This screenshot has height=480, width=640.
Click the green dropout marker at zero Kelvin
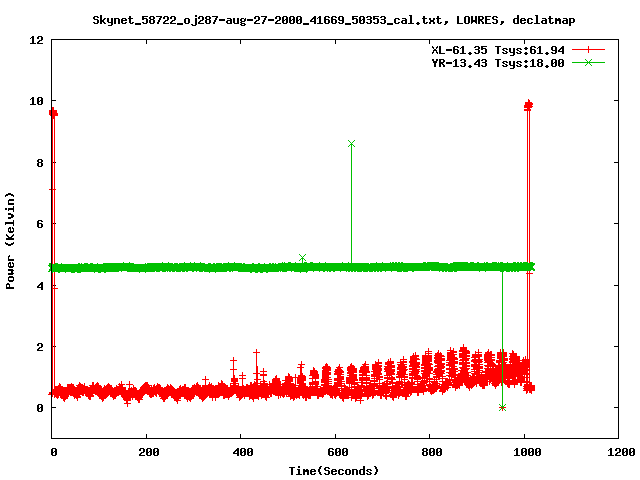pyautogui.click(x=502, y=407)
